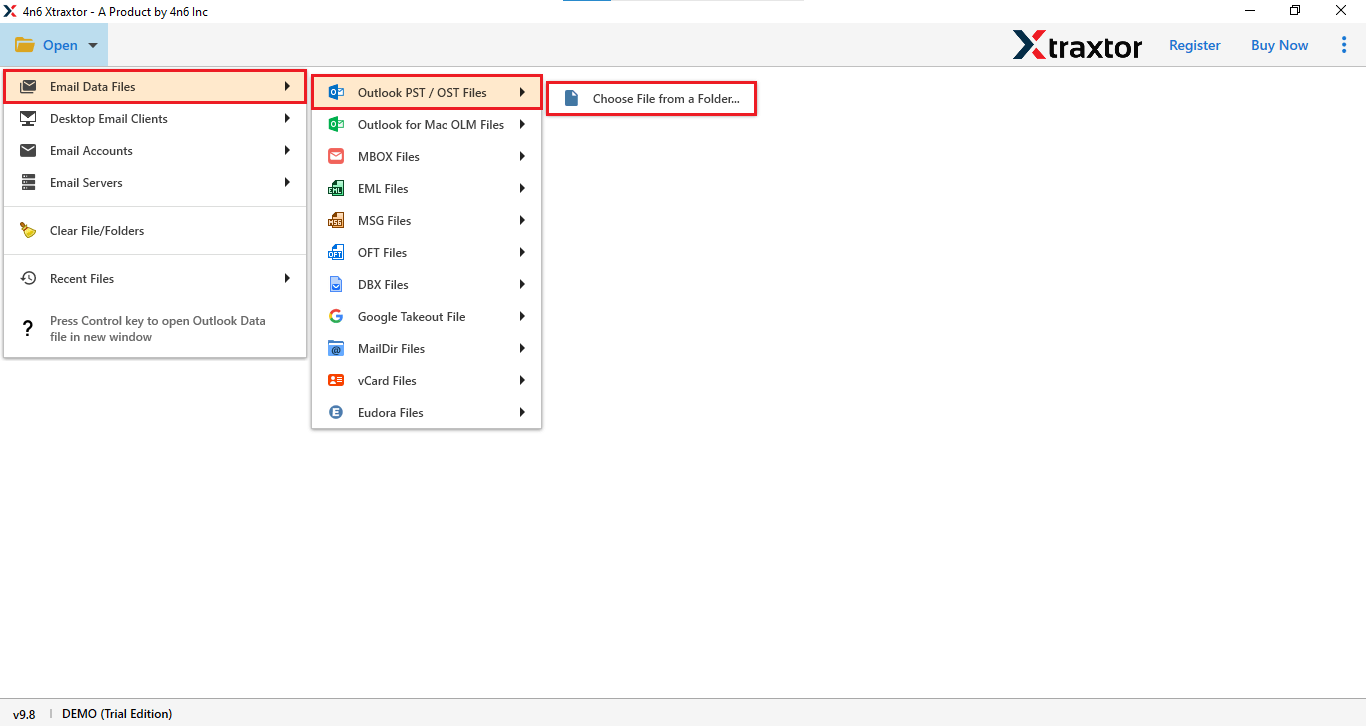Image resolution: width=1366 pixels, height=726 pixels.
Task: Select the vCard Files contact icon
Action: coord(336,380)
